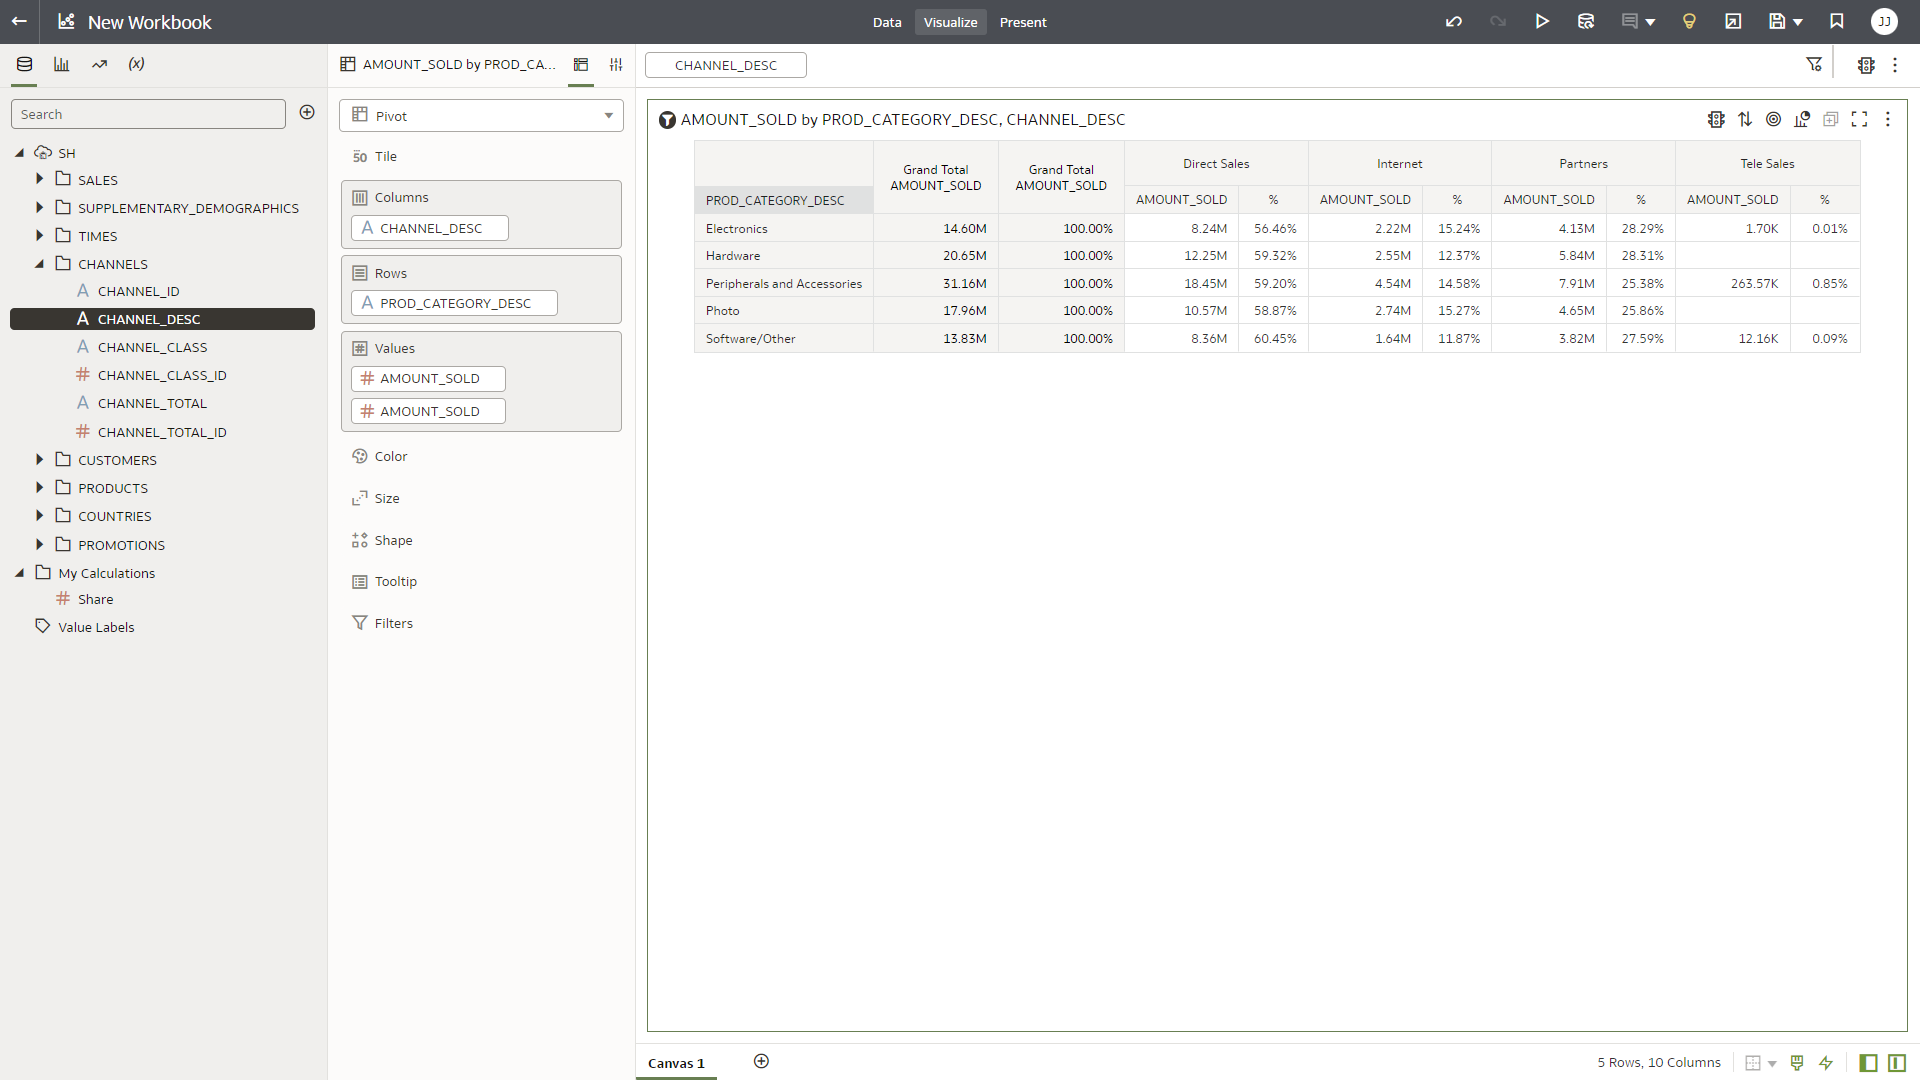This screenshot has height=1080, width=1920.
Task: Maximize the pivot visualization
Action: click(x=1859, y=119)
